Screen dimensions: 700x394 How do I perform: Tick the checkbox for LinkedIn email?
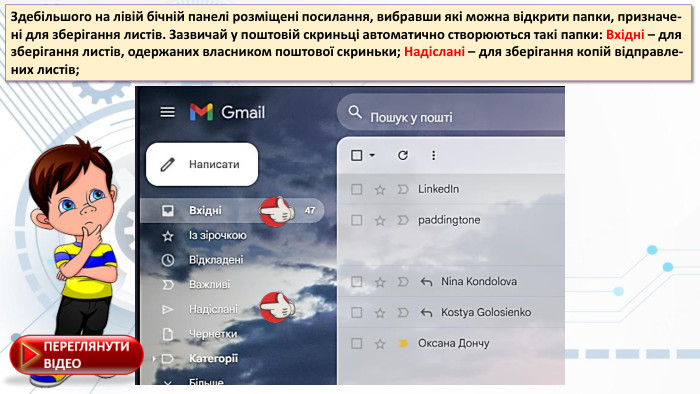356,189
